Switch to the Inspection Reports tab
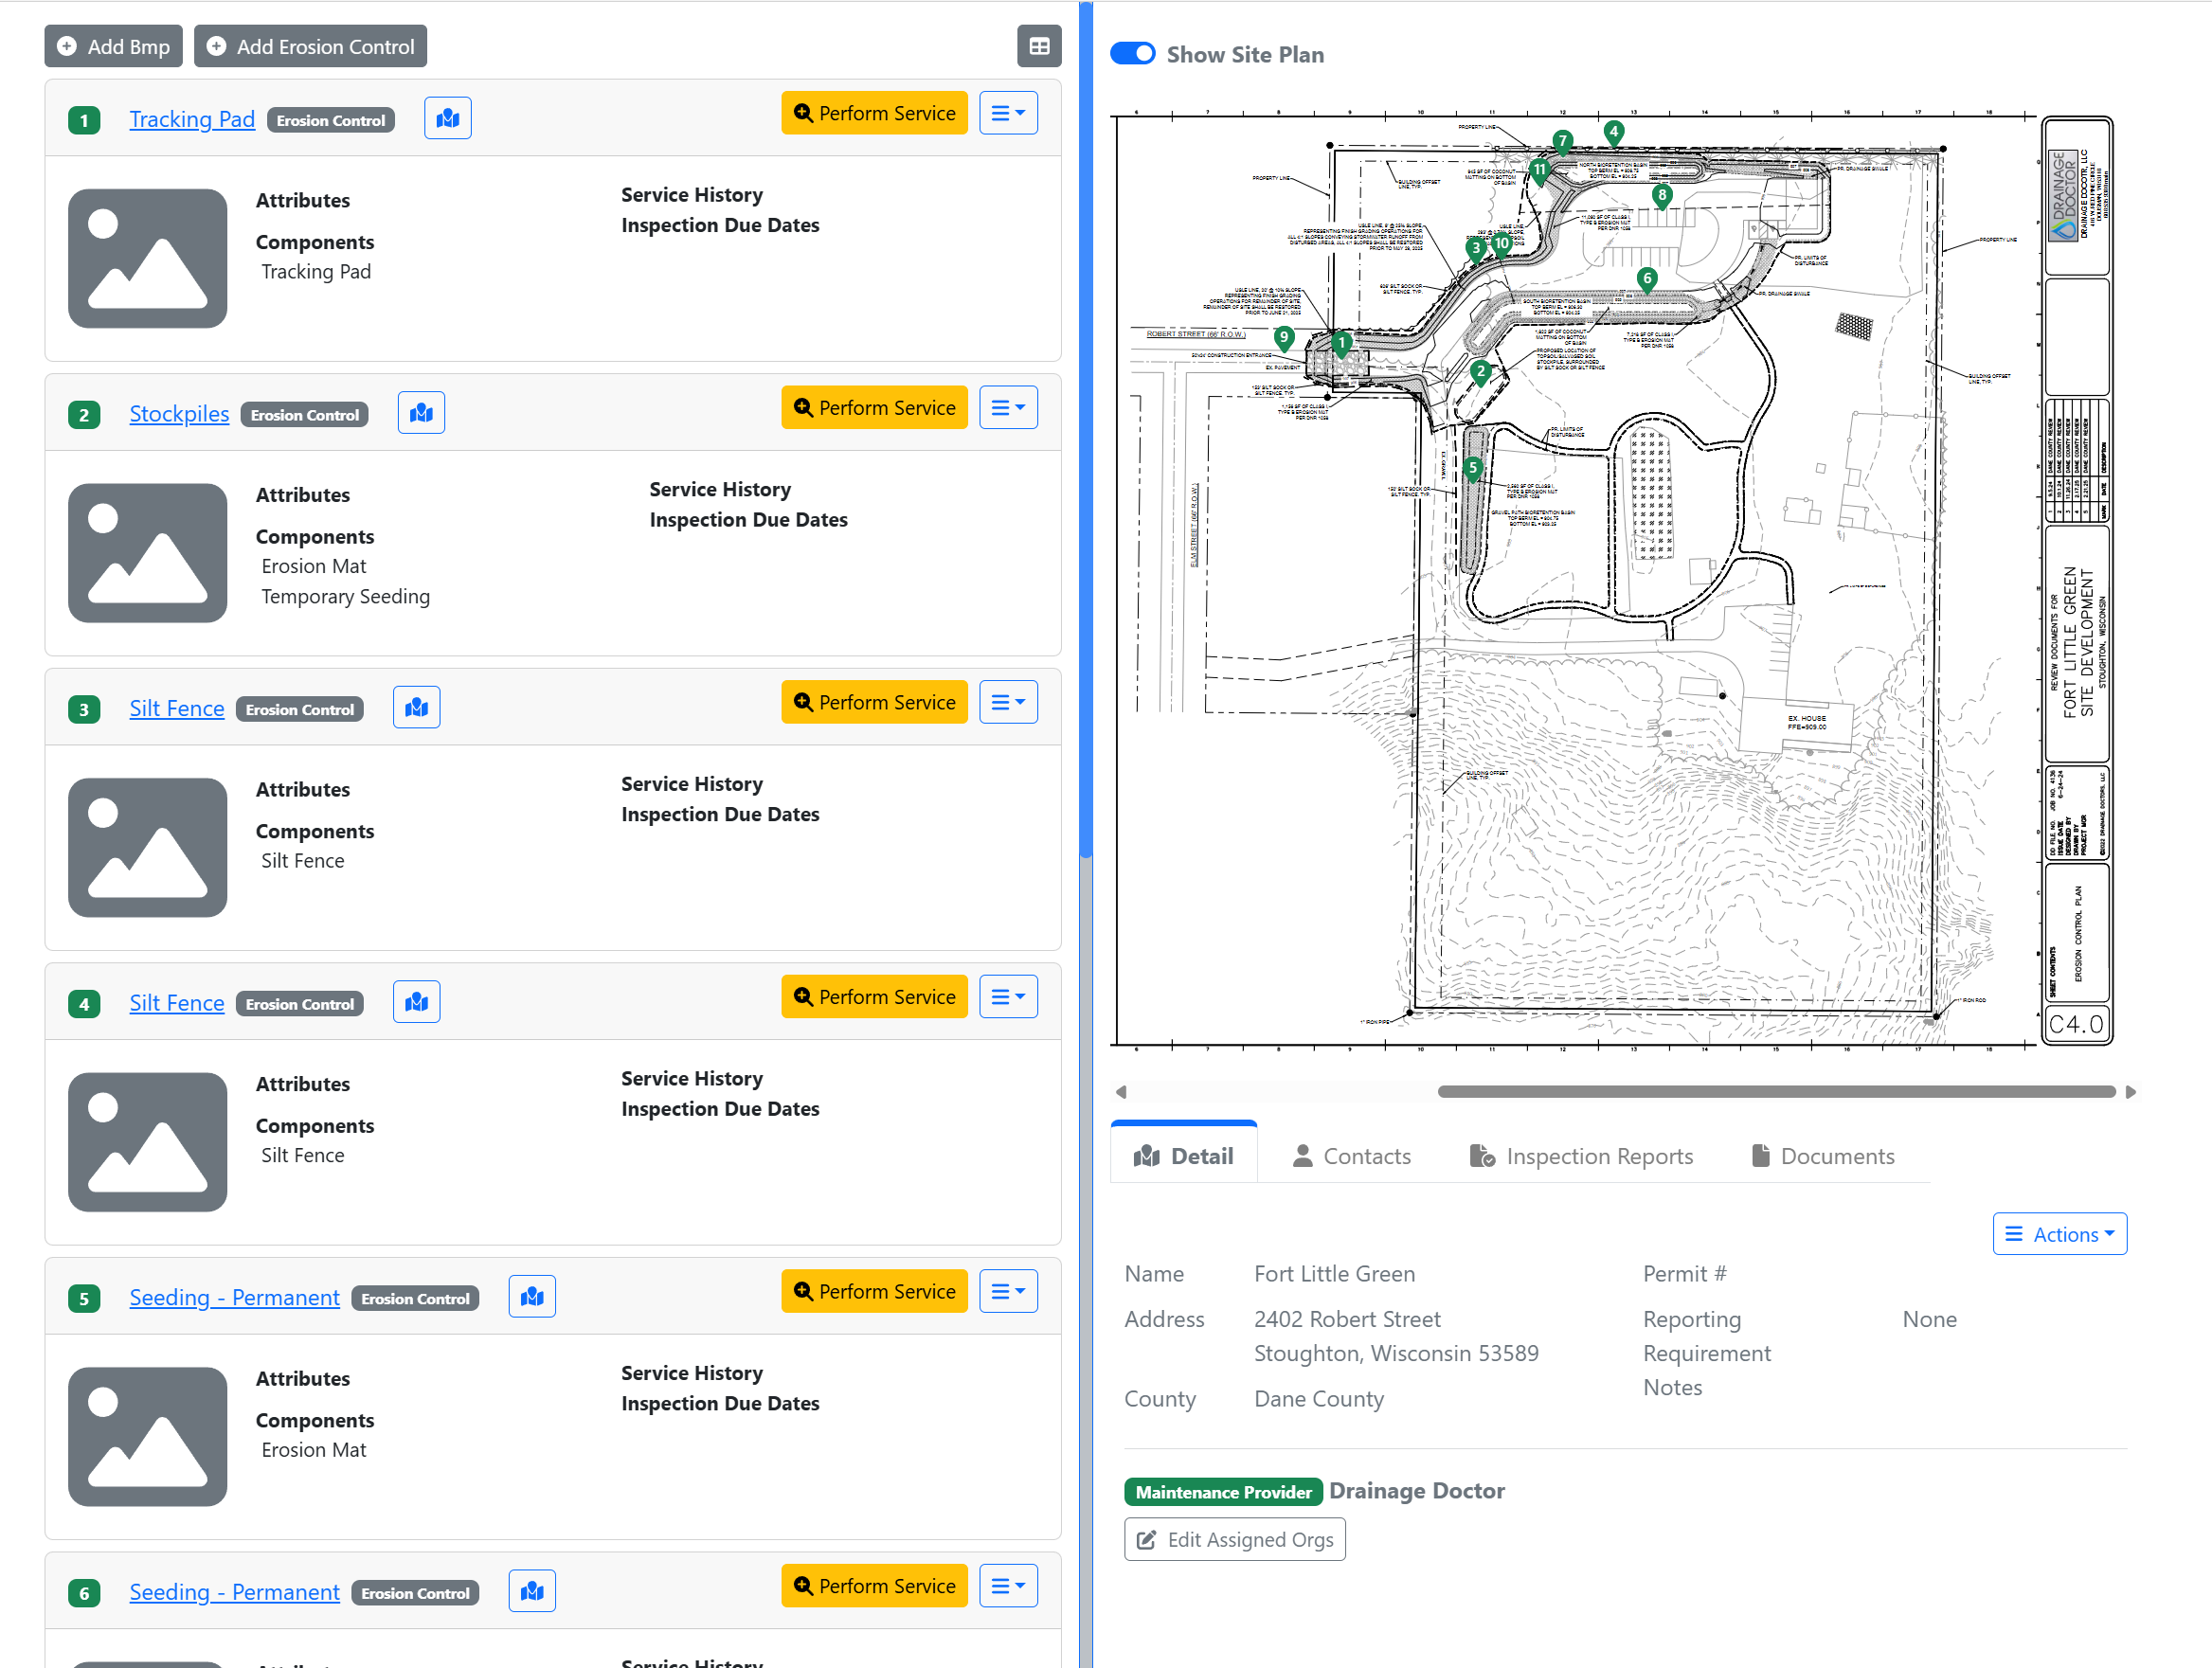The width and height of the screenshot is (2212, 1668). click(1581, 1156)
